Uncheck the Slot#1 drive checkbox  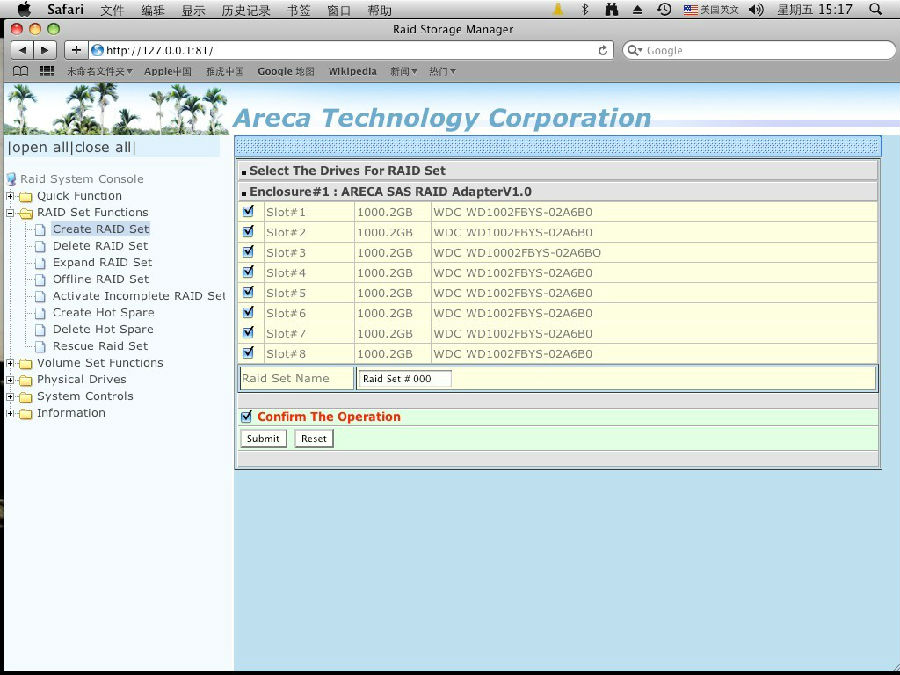(248, 211)
